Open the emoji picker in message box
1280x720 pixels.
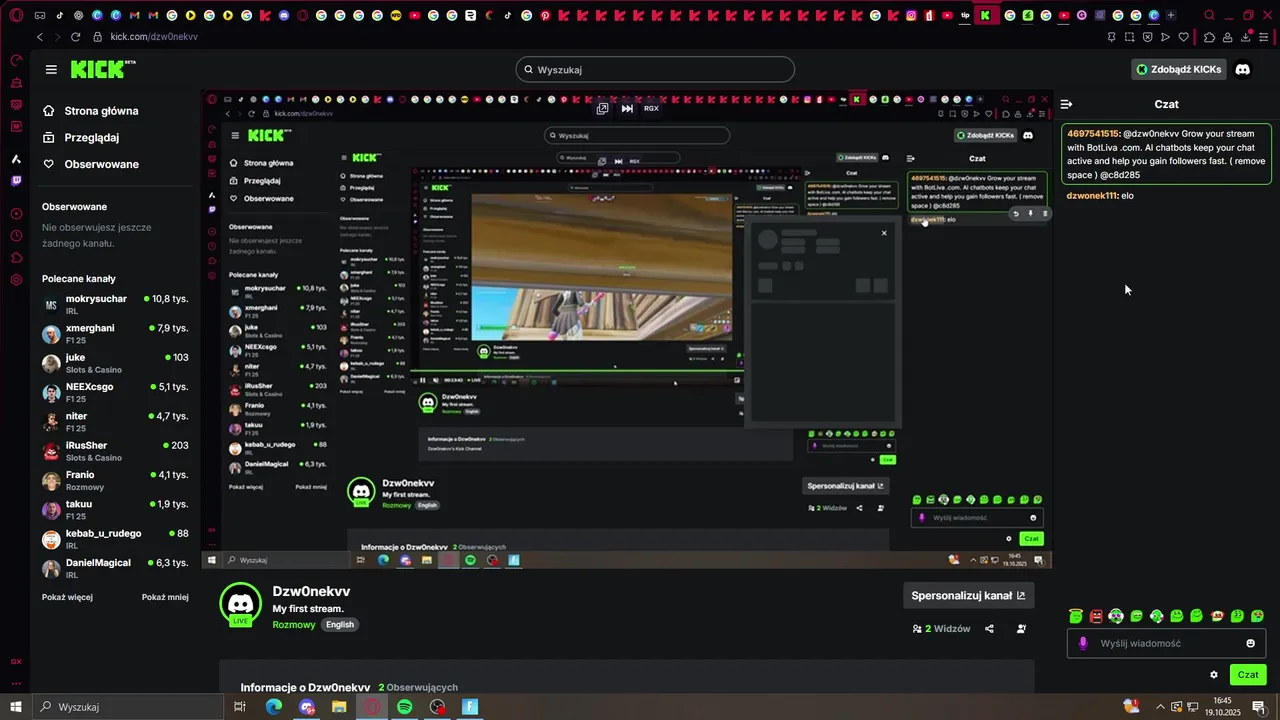pyautogui.click(x=1250, y=643)
